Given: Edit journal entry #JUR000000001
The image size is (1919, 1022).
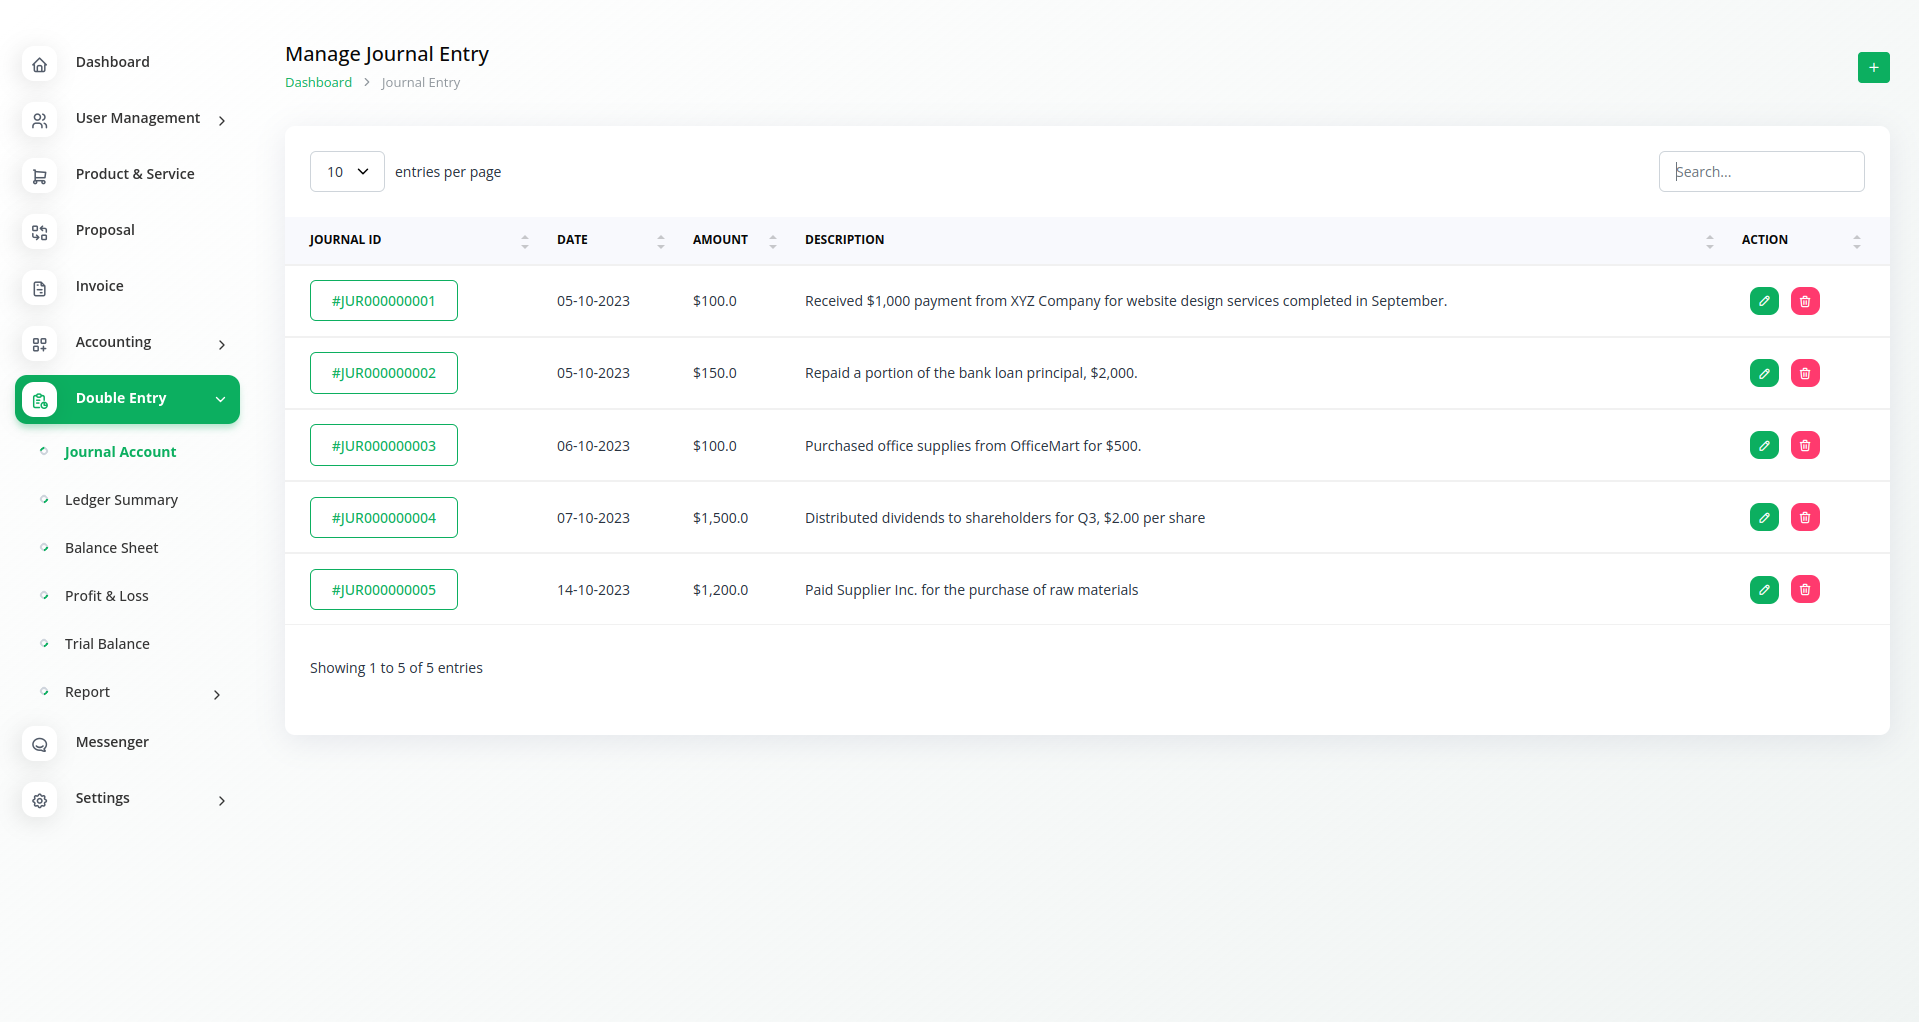Looking at the screenshot, I should 1764,301.
